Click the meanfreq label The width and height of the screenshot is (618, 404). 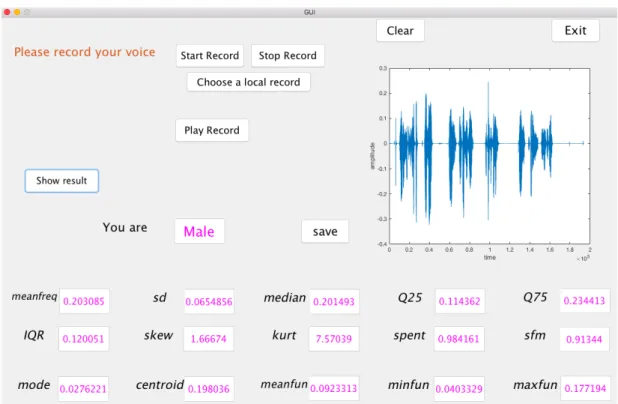click(x=34, y=296)
